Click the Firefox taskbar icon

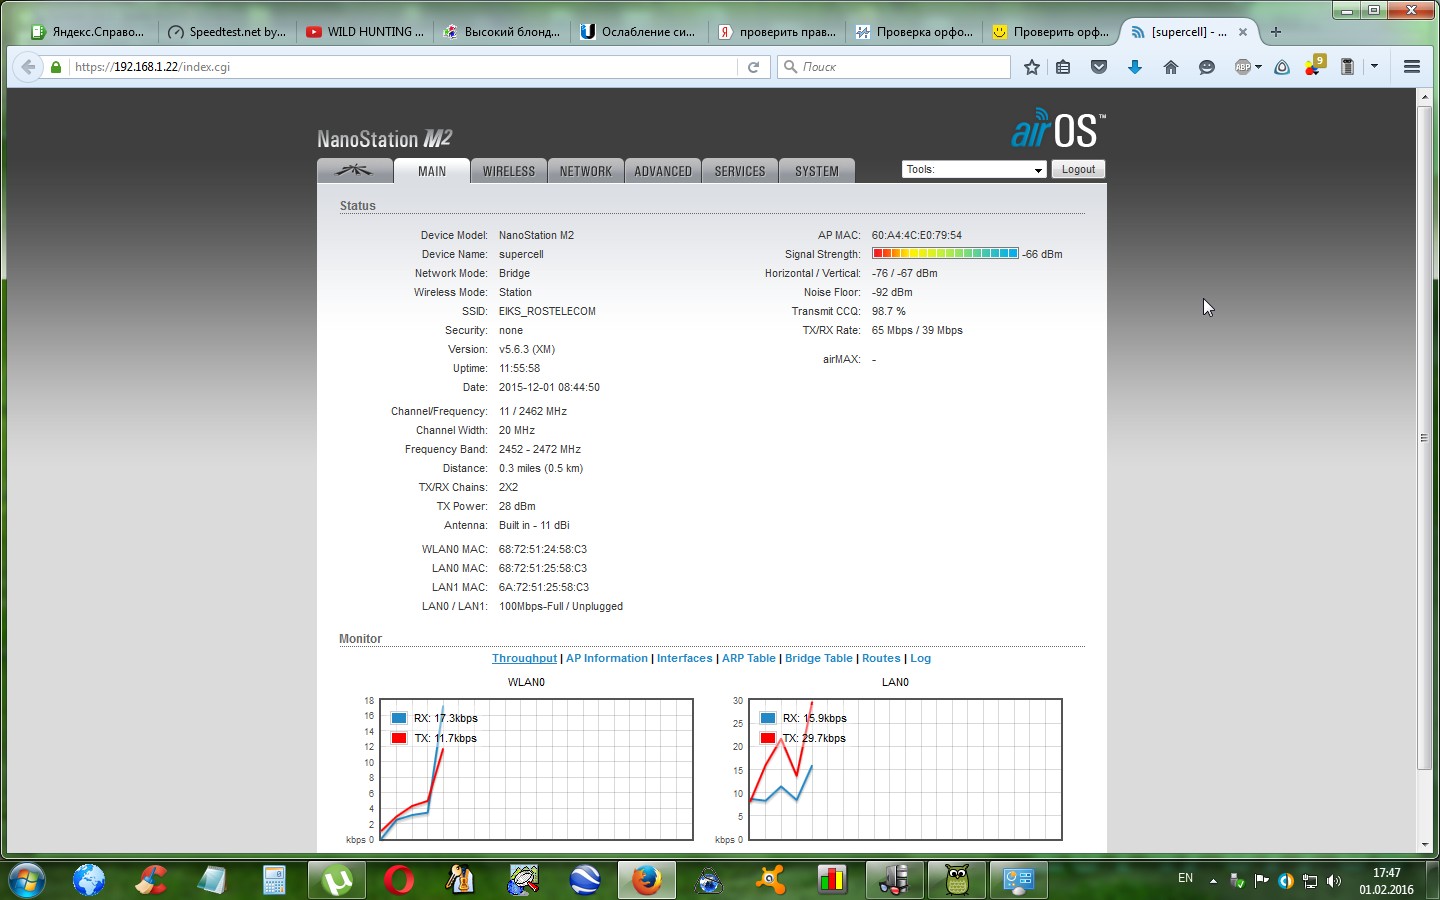pyautogui.click(x=646, y=880)
